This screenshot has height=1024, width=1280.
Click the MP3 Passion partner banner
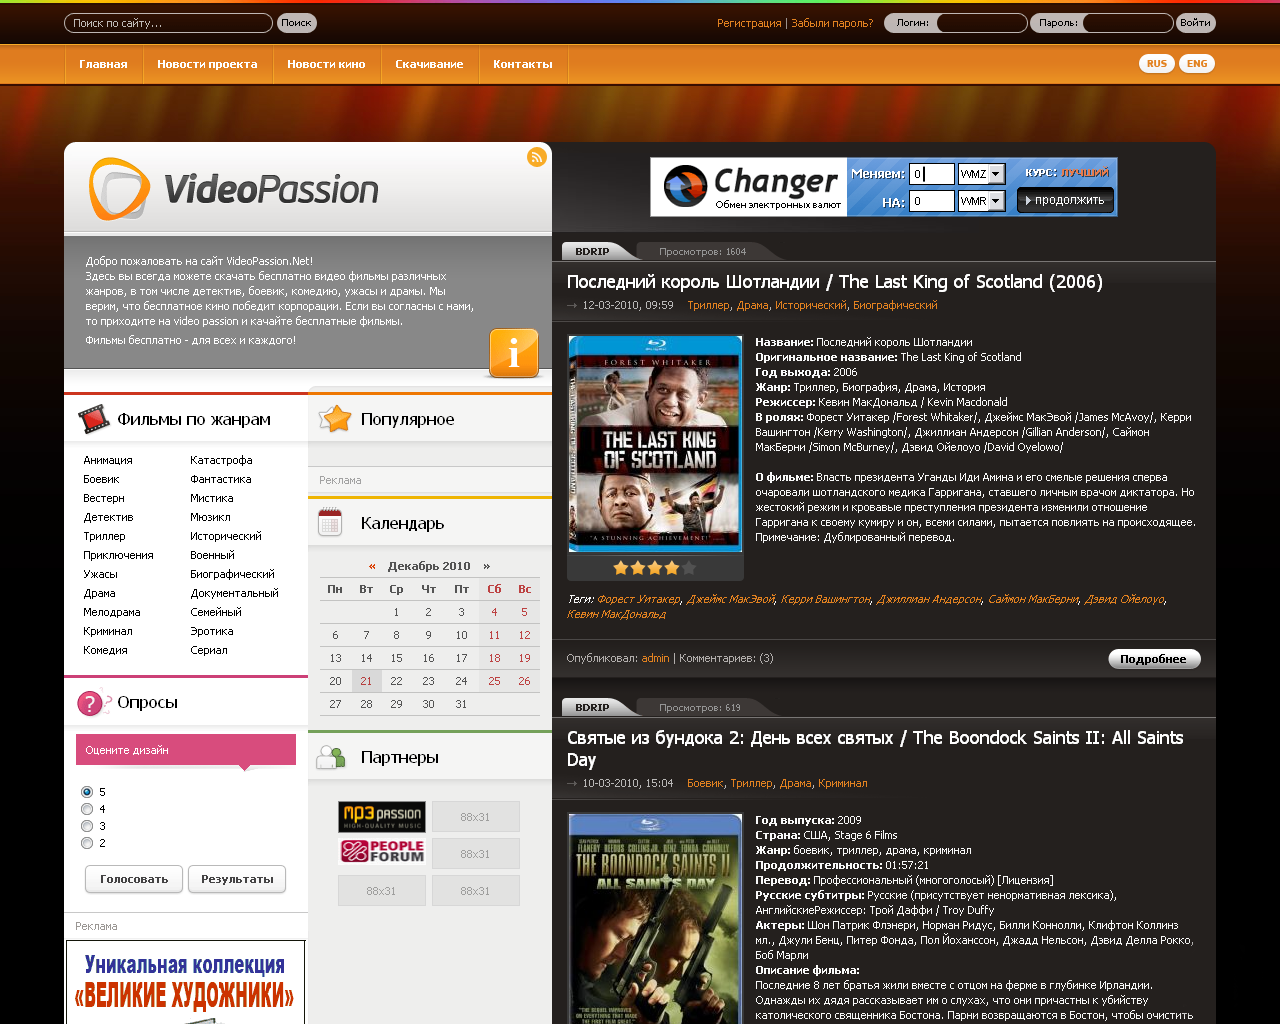click(x=382, y=816)
